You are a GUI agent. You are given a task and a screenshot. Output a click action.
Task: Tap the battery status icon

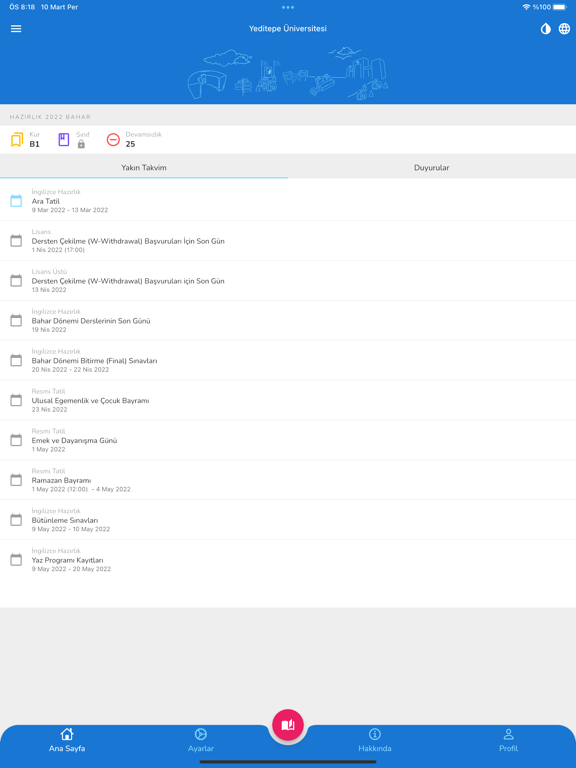[x=560, y=7]
